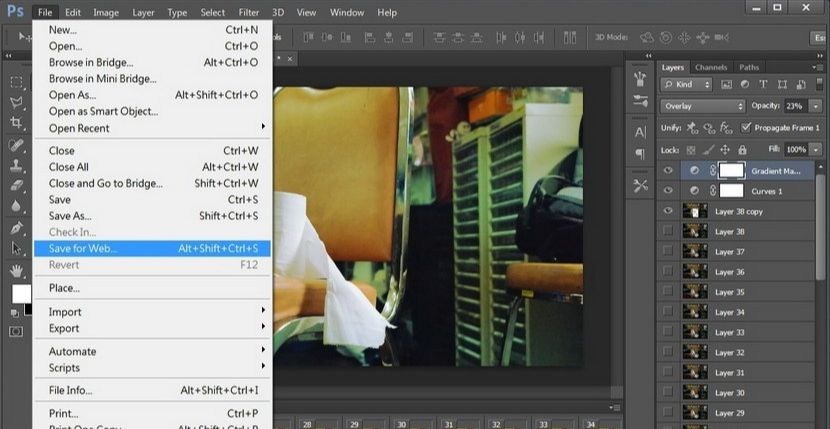Show Layer 35 visibility box
This screenshot has width=830, height=429.
coord(668,291)
